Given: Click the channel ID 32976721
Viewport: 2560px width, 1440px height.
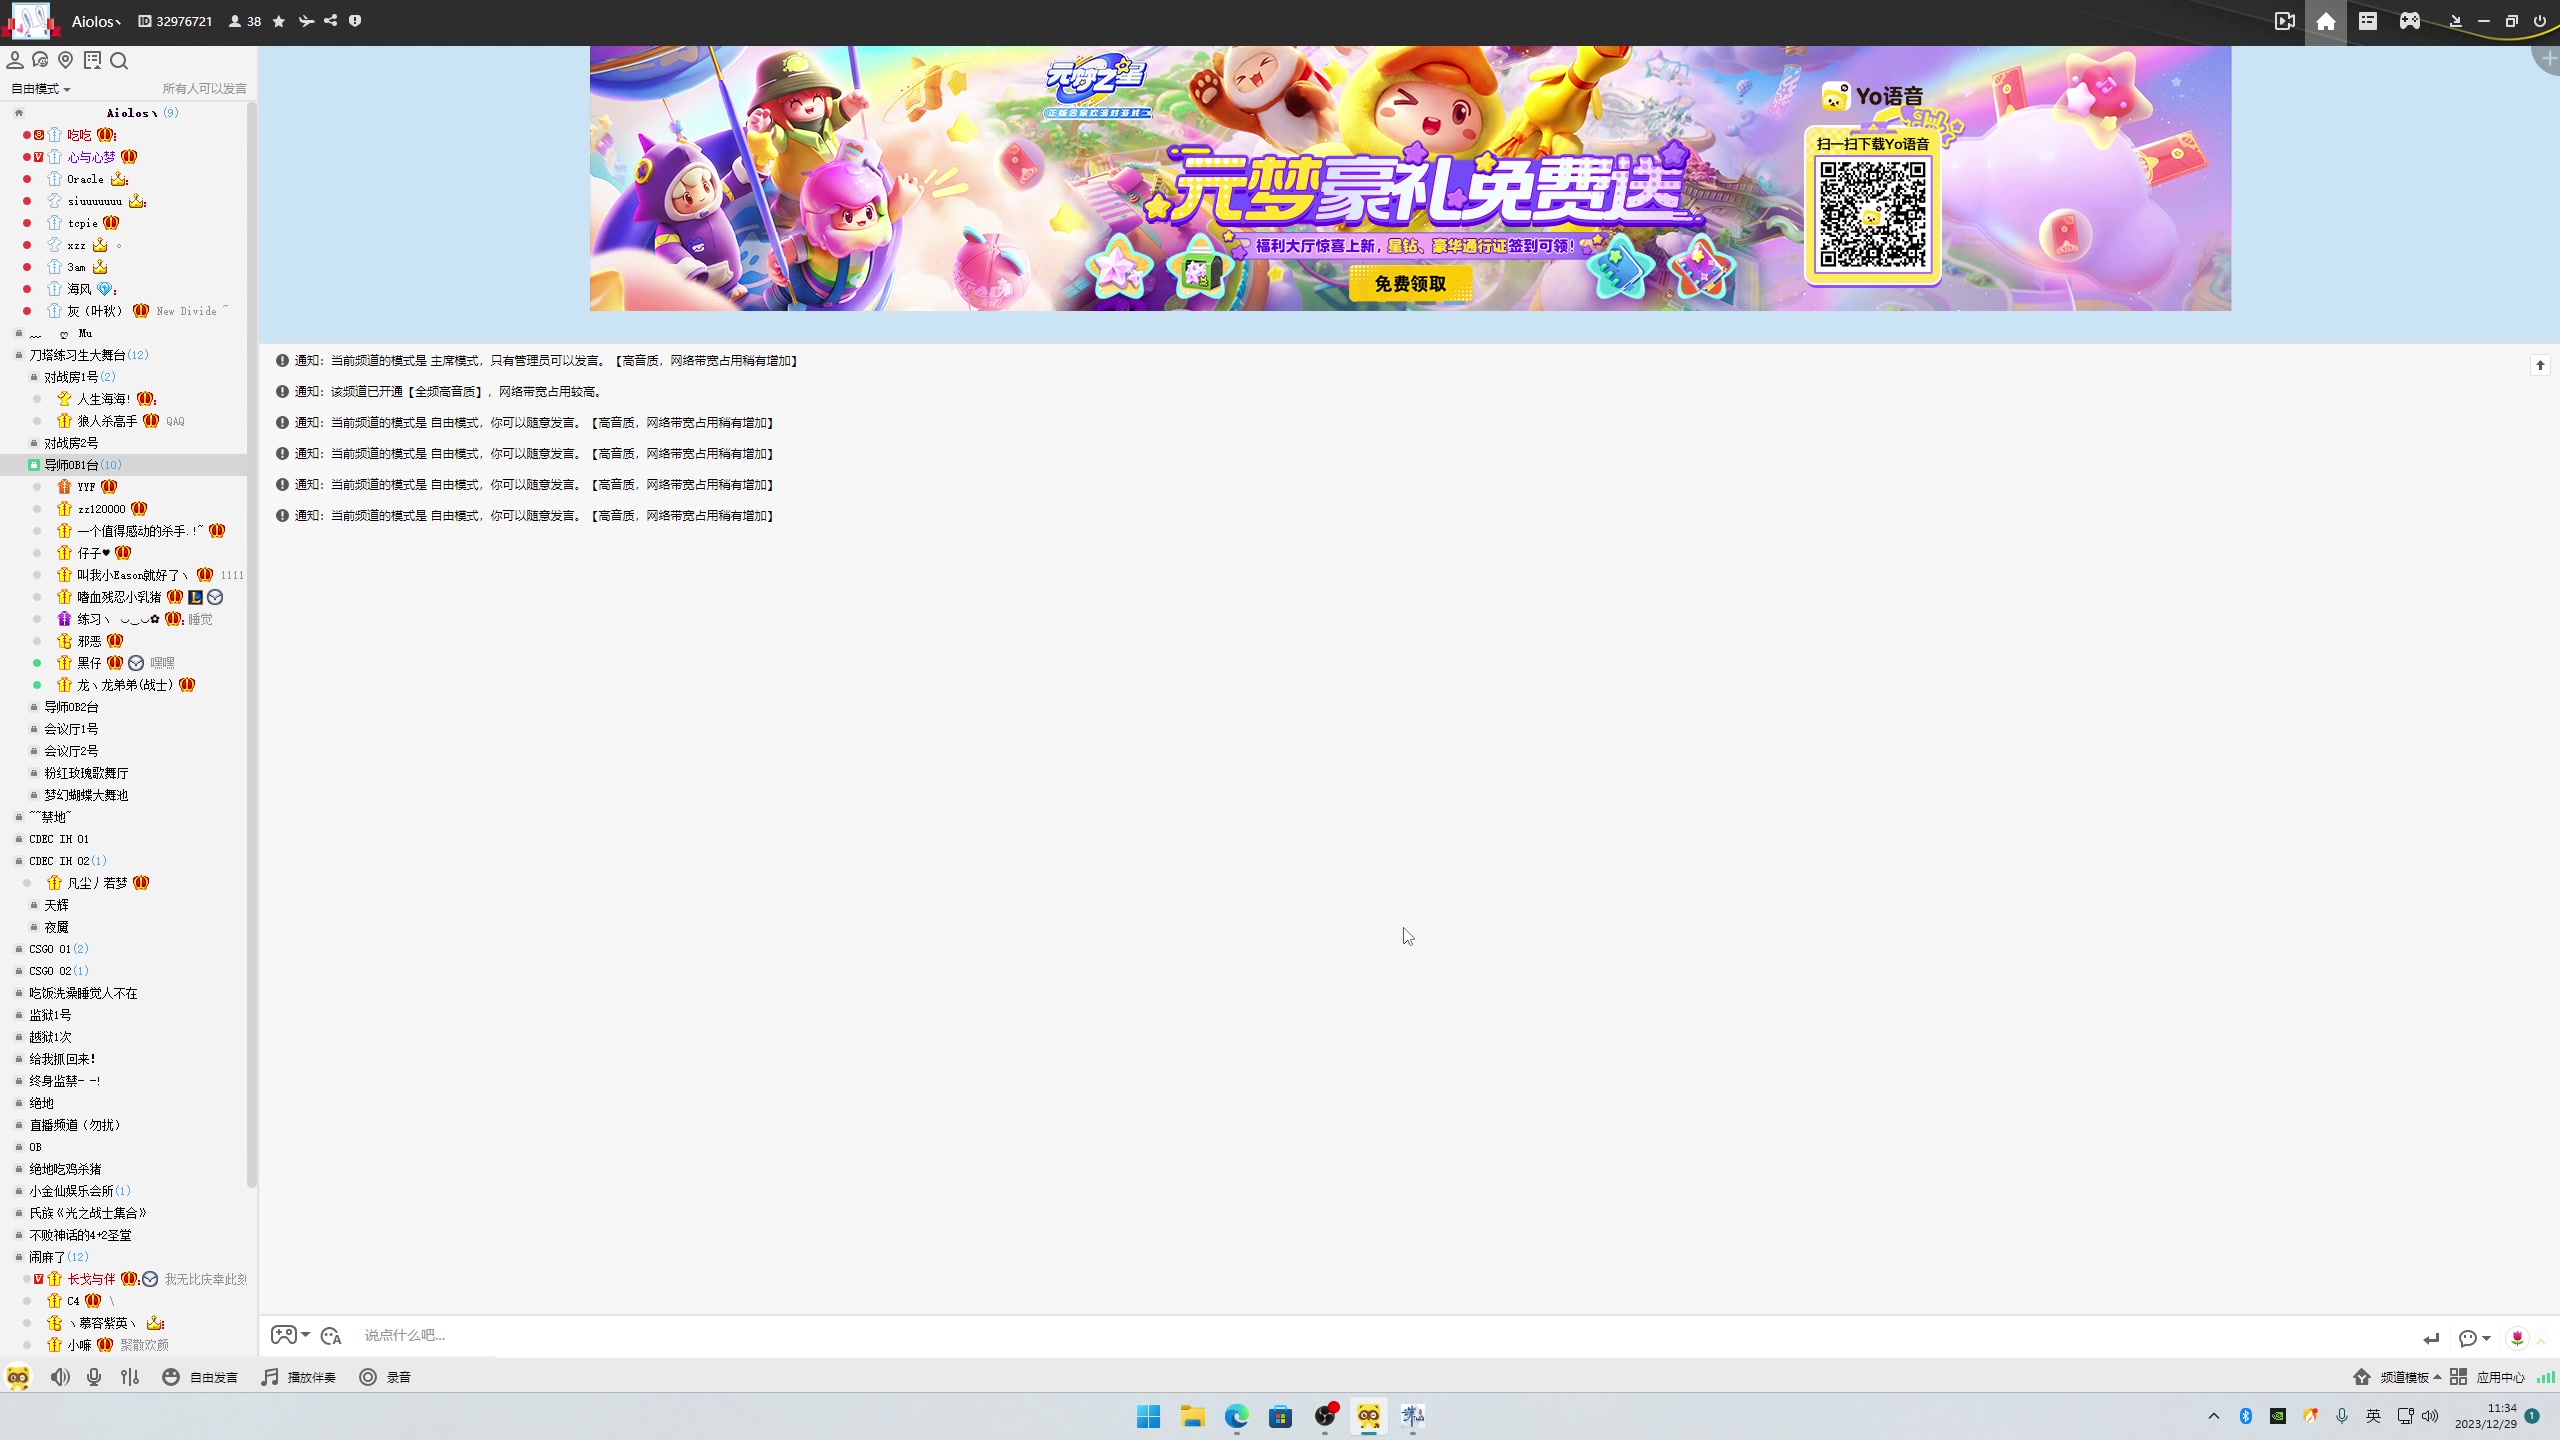Looking at the screenshot, I should click(176, 21).
